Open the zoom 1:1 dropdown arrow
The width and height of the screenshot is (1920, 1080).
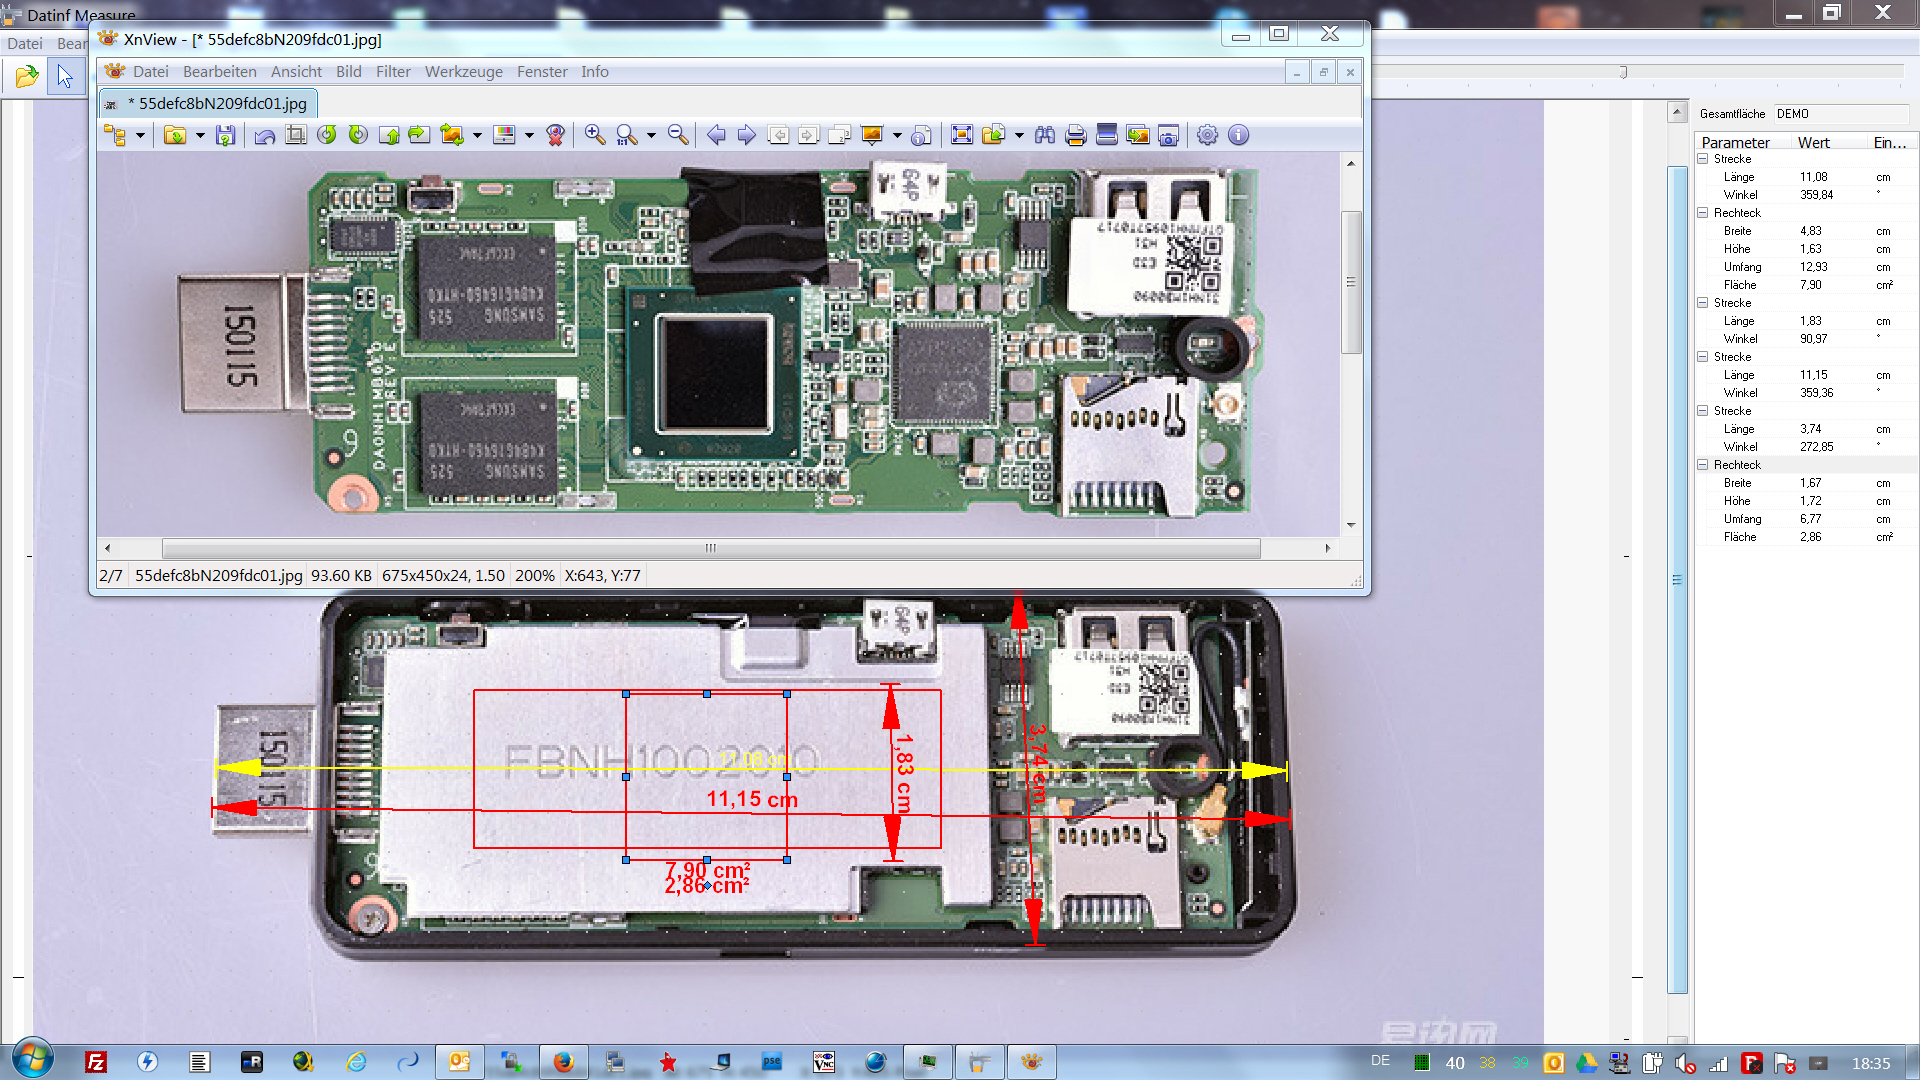pyautogui.click(x=651, y=136)
